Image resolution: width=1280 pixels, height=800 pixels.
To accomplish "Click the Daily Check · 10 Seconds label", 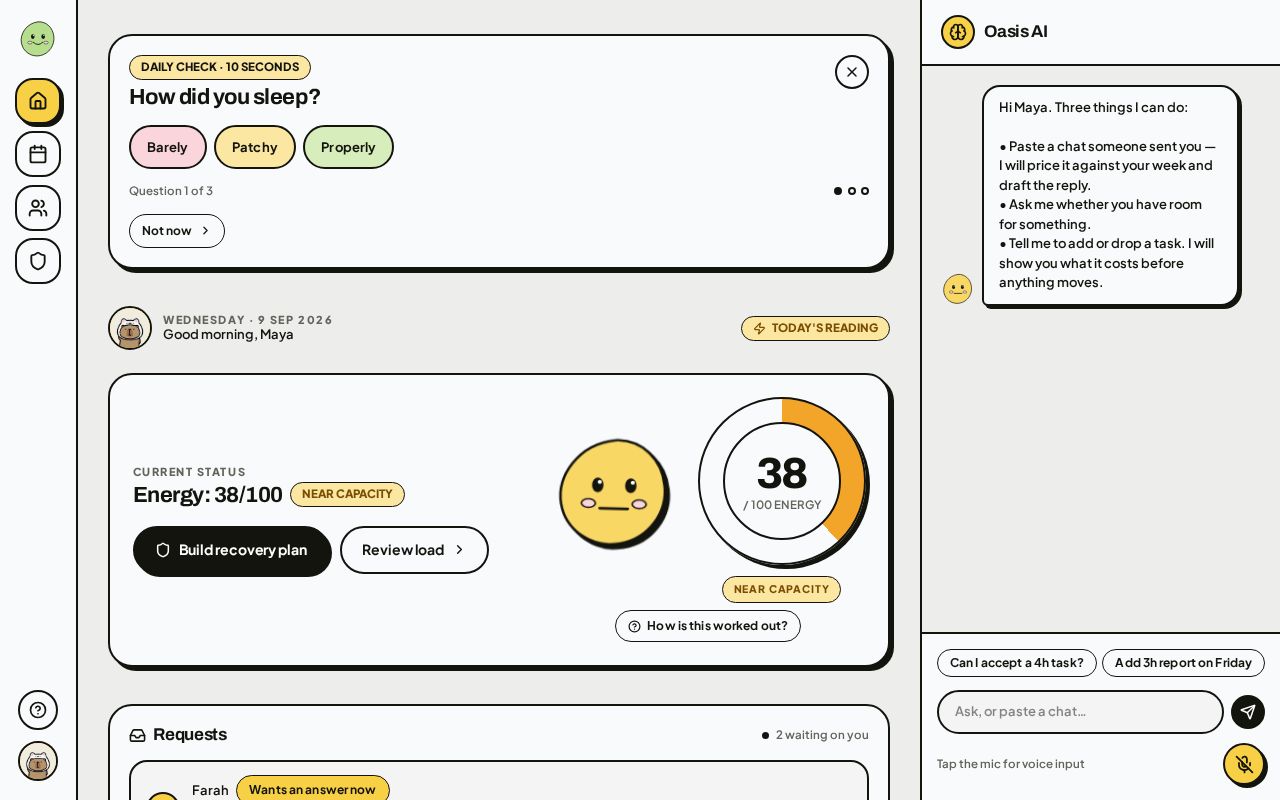I will (220, 67).
